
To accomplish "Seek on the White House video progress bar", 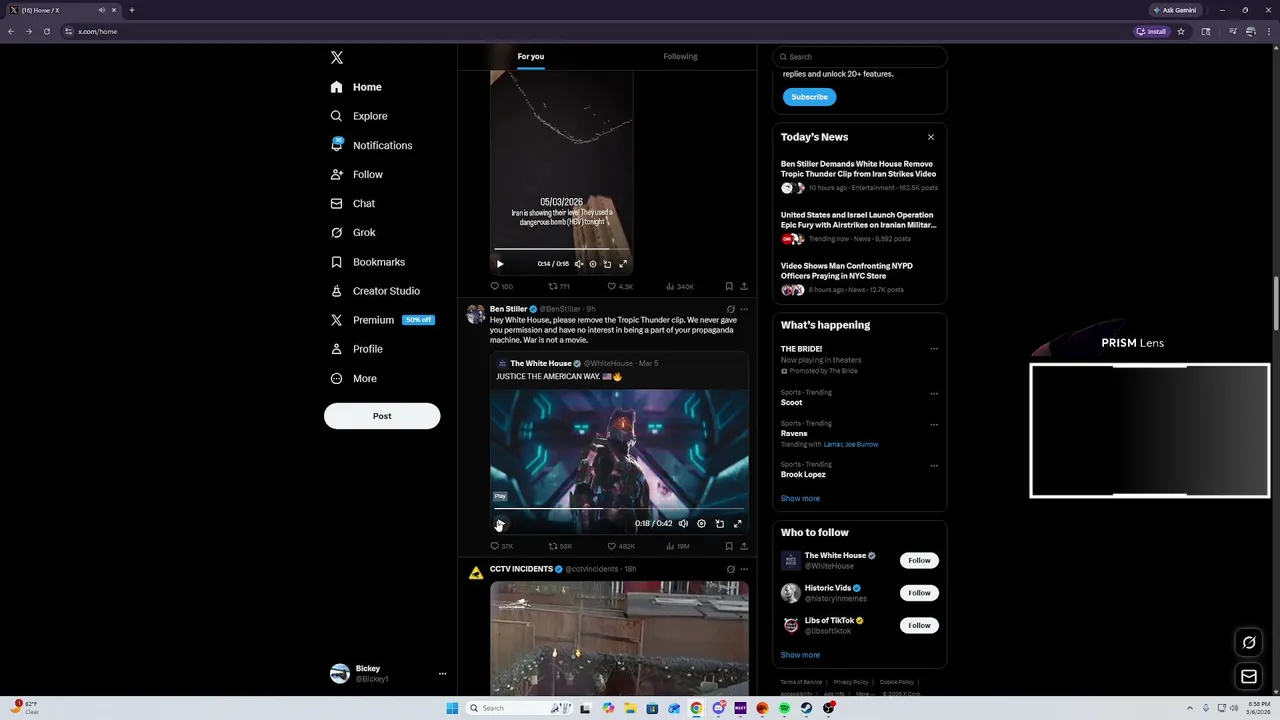I will click(619, 509).
